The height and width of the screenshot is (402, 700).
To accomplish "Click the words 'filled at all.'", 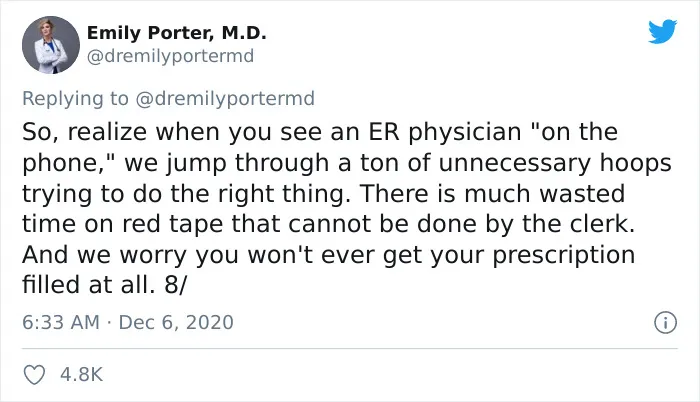I will [x=88, y=285].
